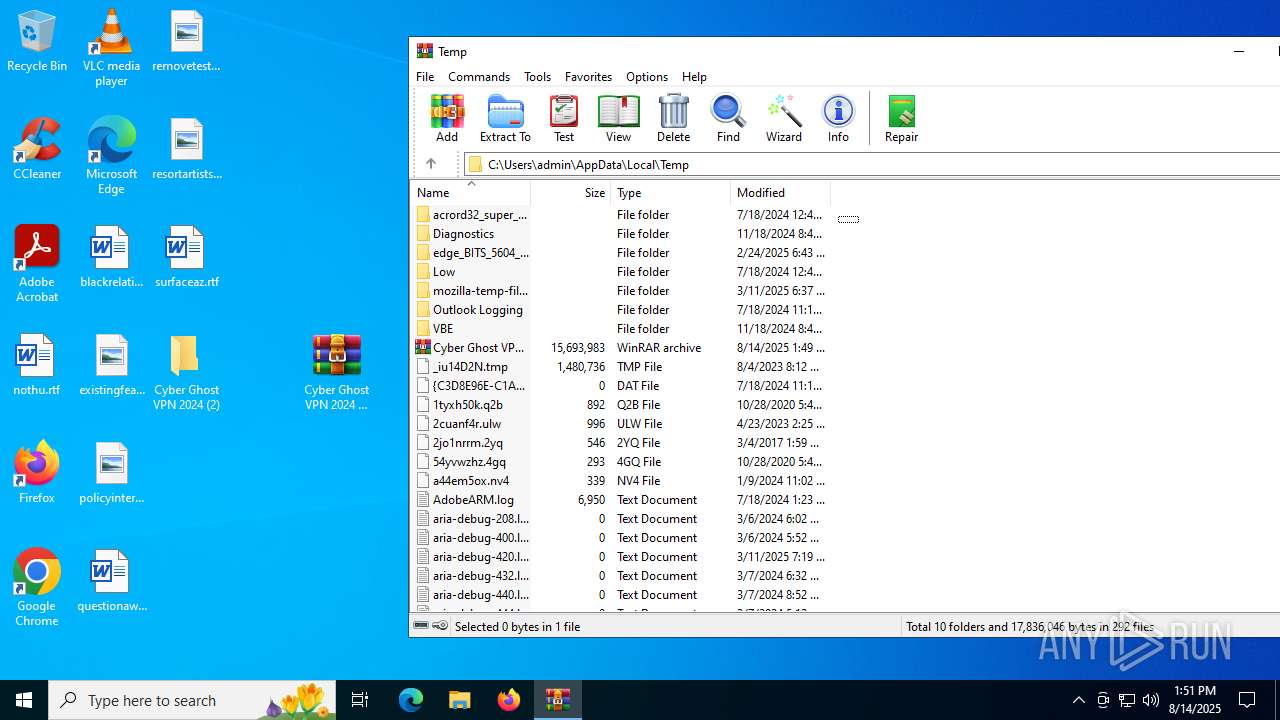Click the address path field
Viewport: 1280px width, 720px height.
pyautogui.click(x=873, y=164)
